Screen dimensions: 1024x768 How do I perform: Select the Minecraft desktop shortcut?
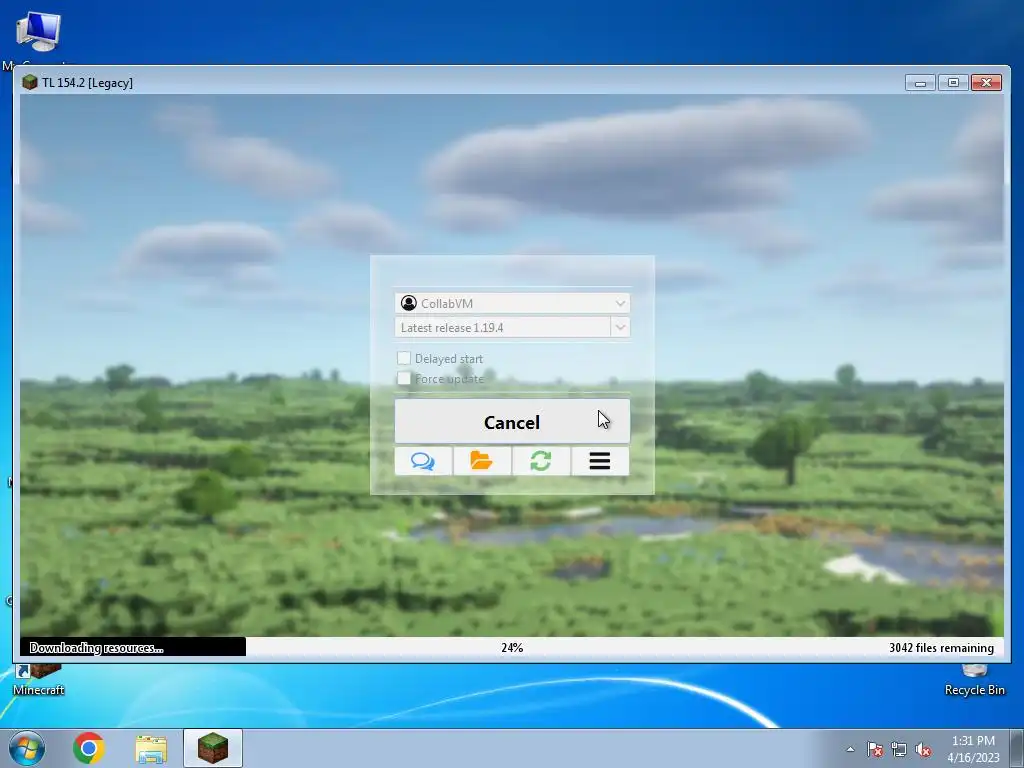(39, 680)
